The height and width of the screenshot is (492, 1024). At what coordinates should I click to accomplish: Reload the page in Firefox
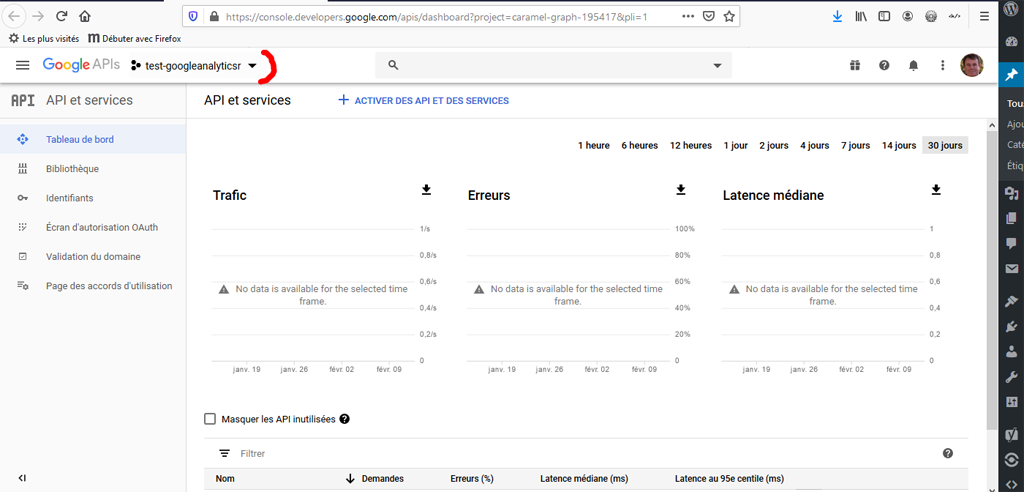(62, 17)
